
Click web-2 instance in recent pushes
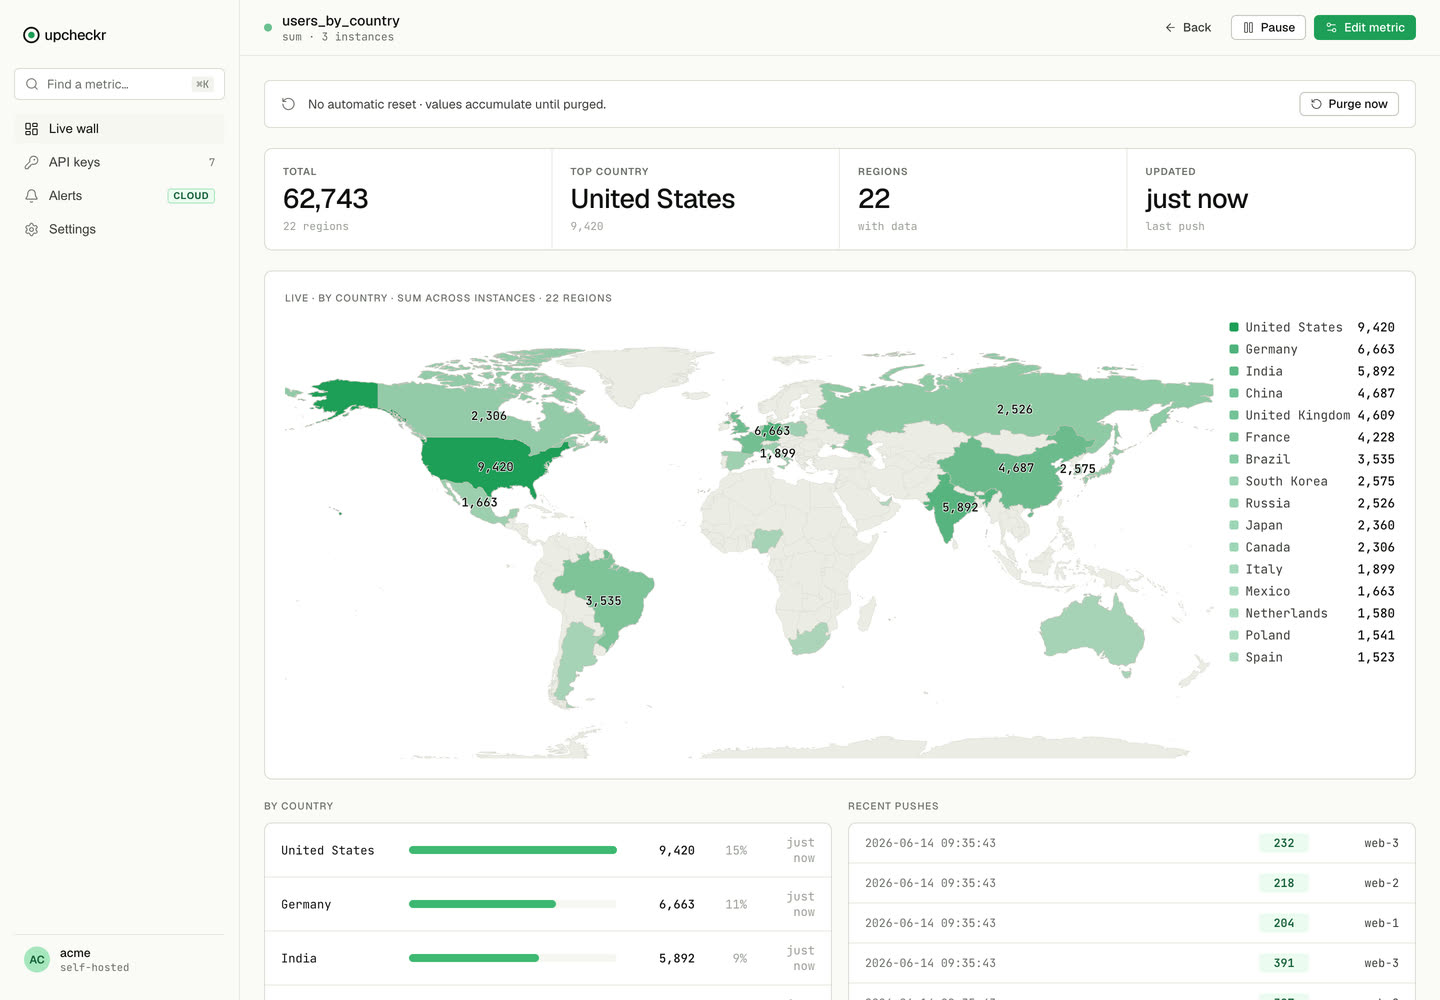pos(1381,883)
